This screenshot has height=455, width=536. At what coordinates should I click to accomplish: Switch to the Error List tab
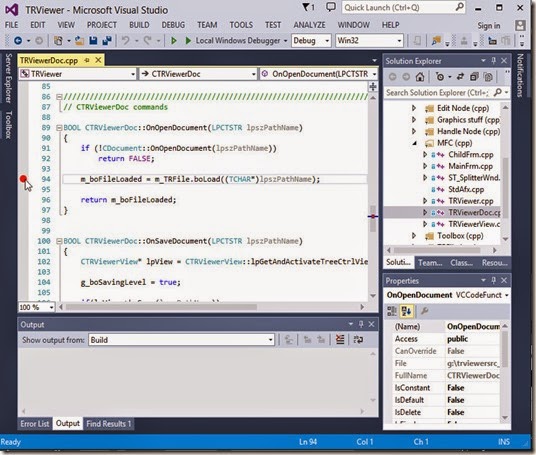point(35,424)
